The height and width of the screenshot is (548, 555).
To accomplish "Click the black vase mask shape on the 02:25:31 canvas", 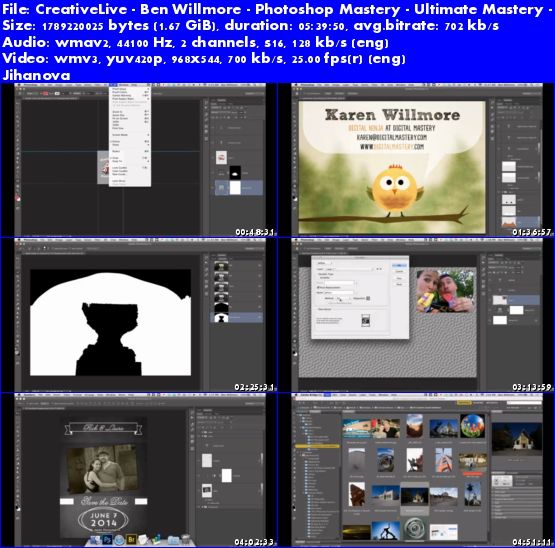I will [x=110, y=339].
